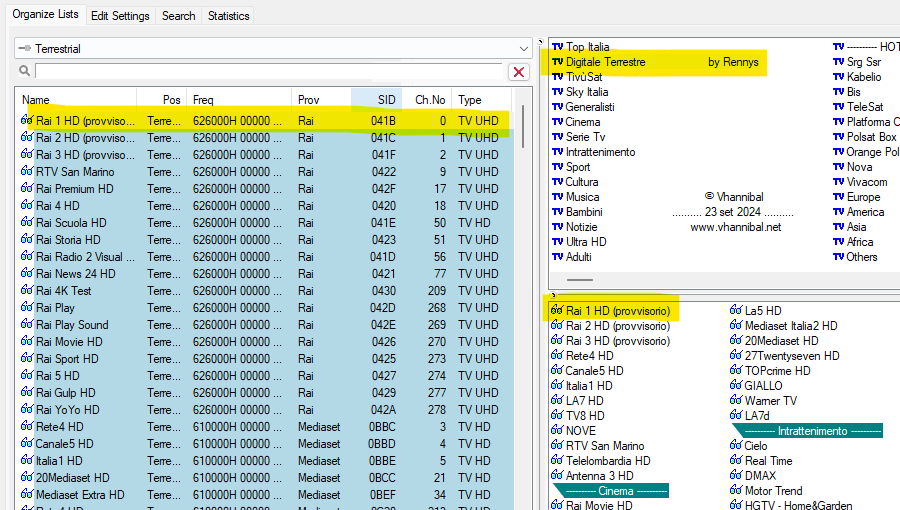This screenshot has width=900, height=510.
Task: Select Polsat Box bouquet
Action: point(871,137)
